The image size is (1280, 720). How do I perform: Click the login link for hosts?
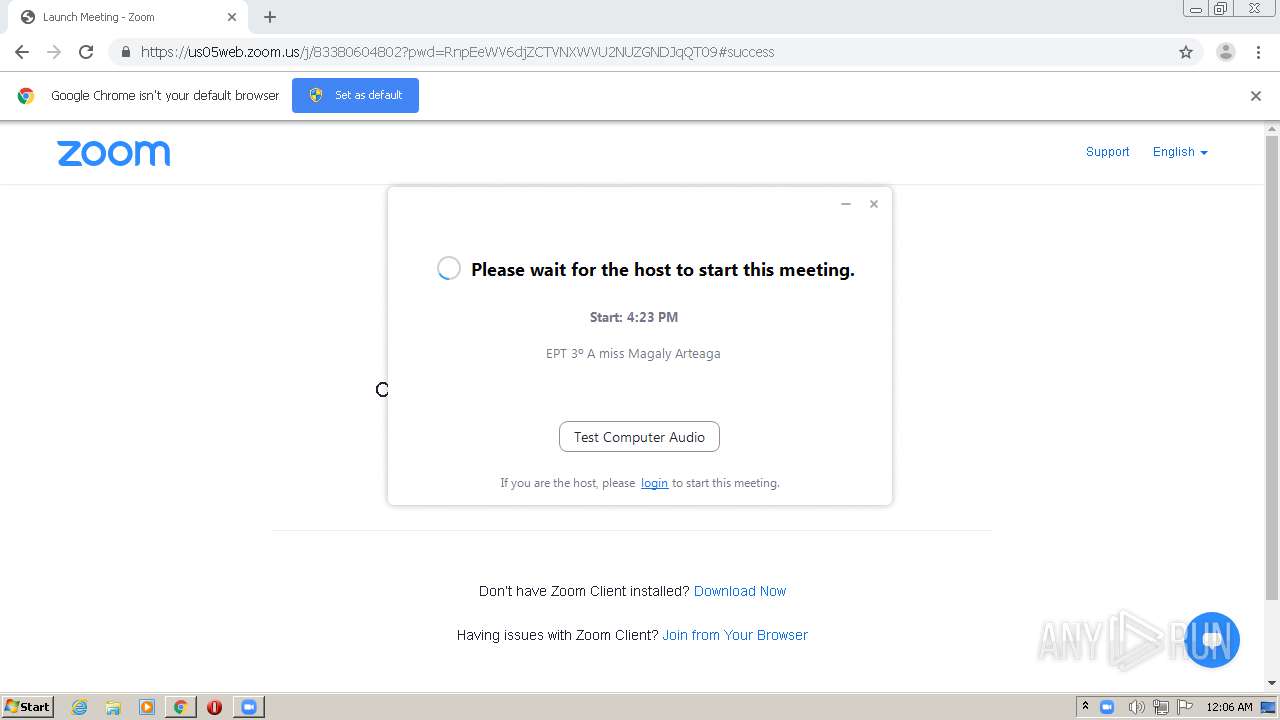[x=654, y=483]
